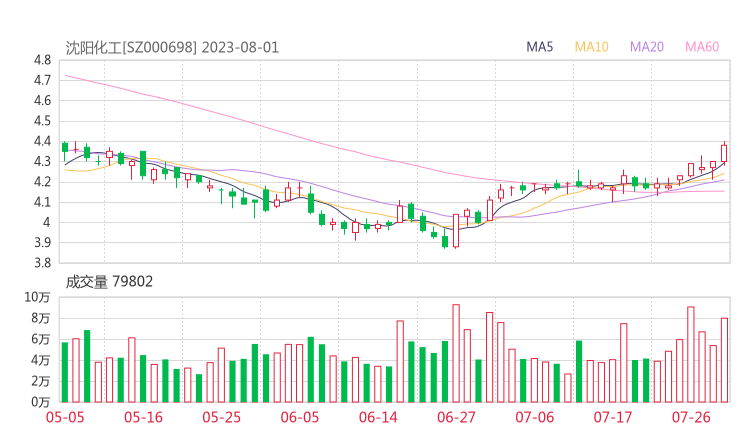
Task: Click the 4.1 price axis label
Action: [42, 202]
